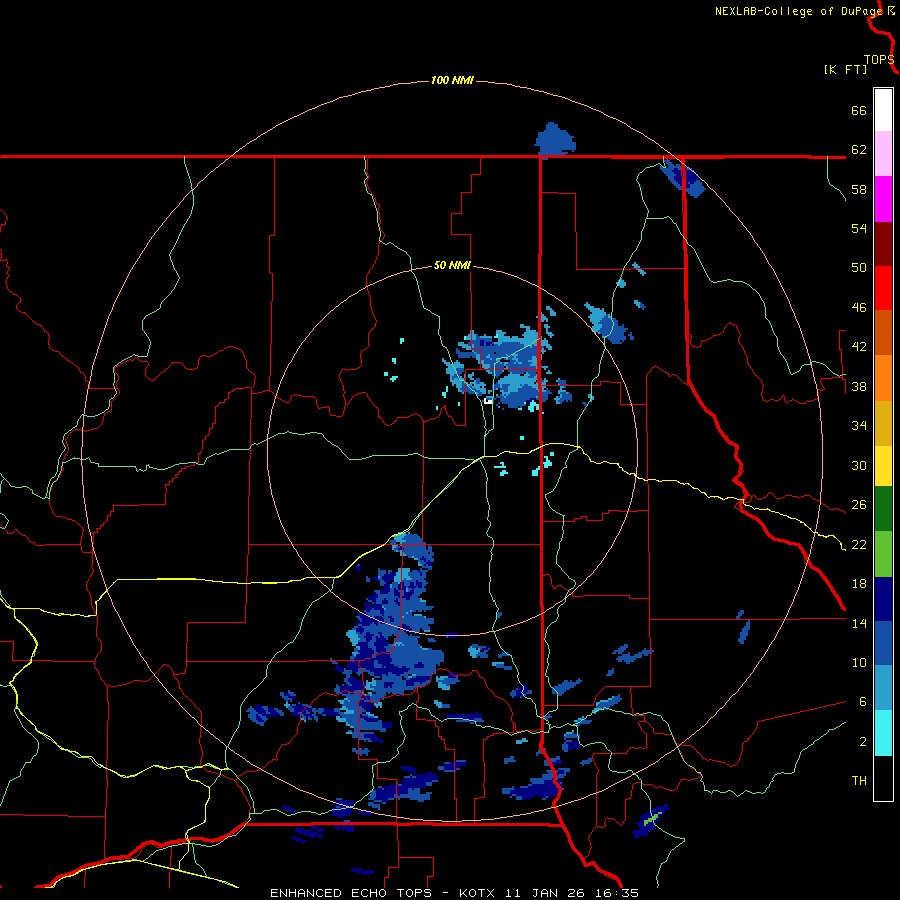This screenshot has width=900, height=900.
Task: Click the '66' scale value
Action: [x=859, y=111]
